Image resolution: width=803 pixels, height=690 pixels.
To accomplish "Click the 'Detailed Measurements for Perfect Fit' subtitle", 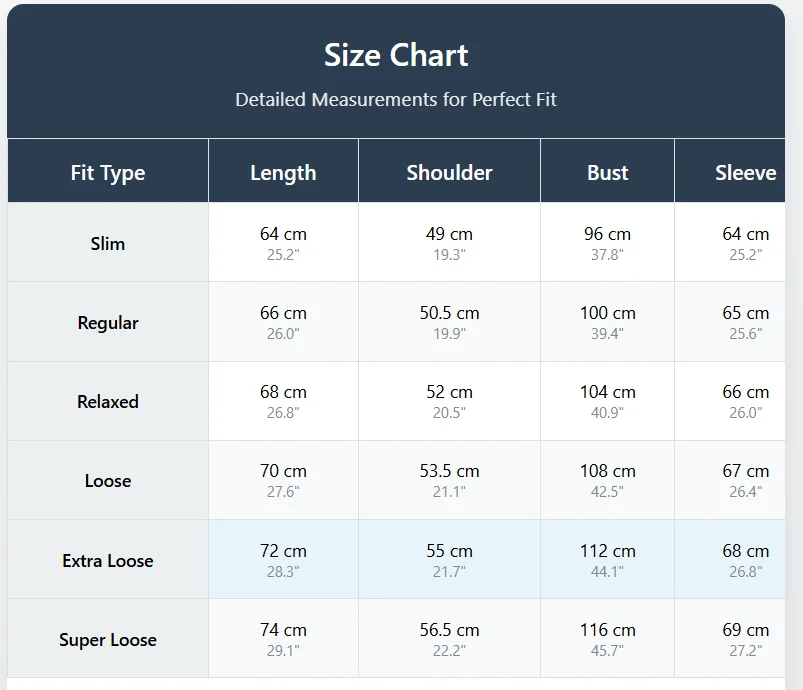I will pyautogui.click(x=396, y=100).
